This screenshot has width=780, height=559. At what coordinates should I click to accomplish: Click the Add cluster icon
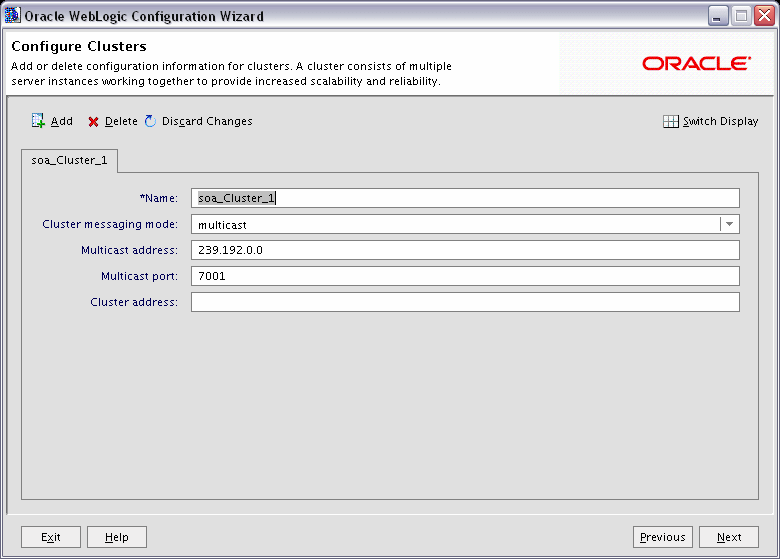38,121
